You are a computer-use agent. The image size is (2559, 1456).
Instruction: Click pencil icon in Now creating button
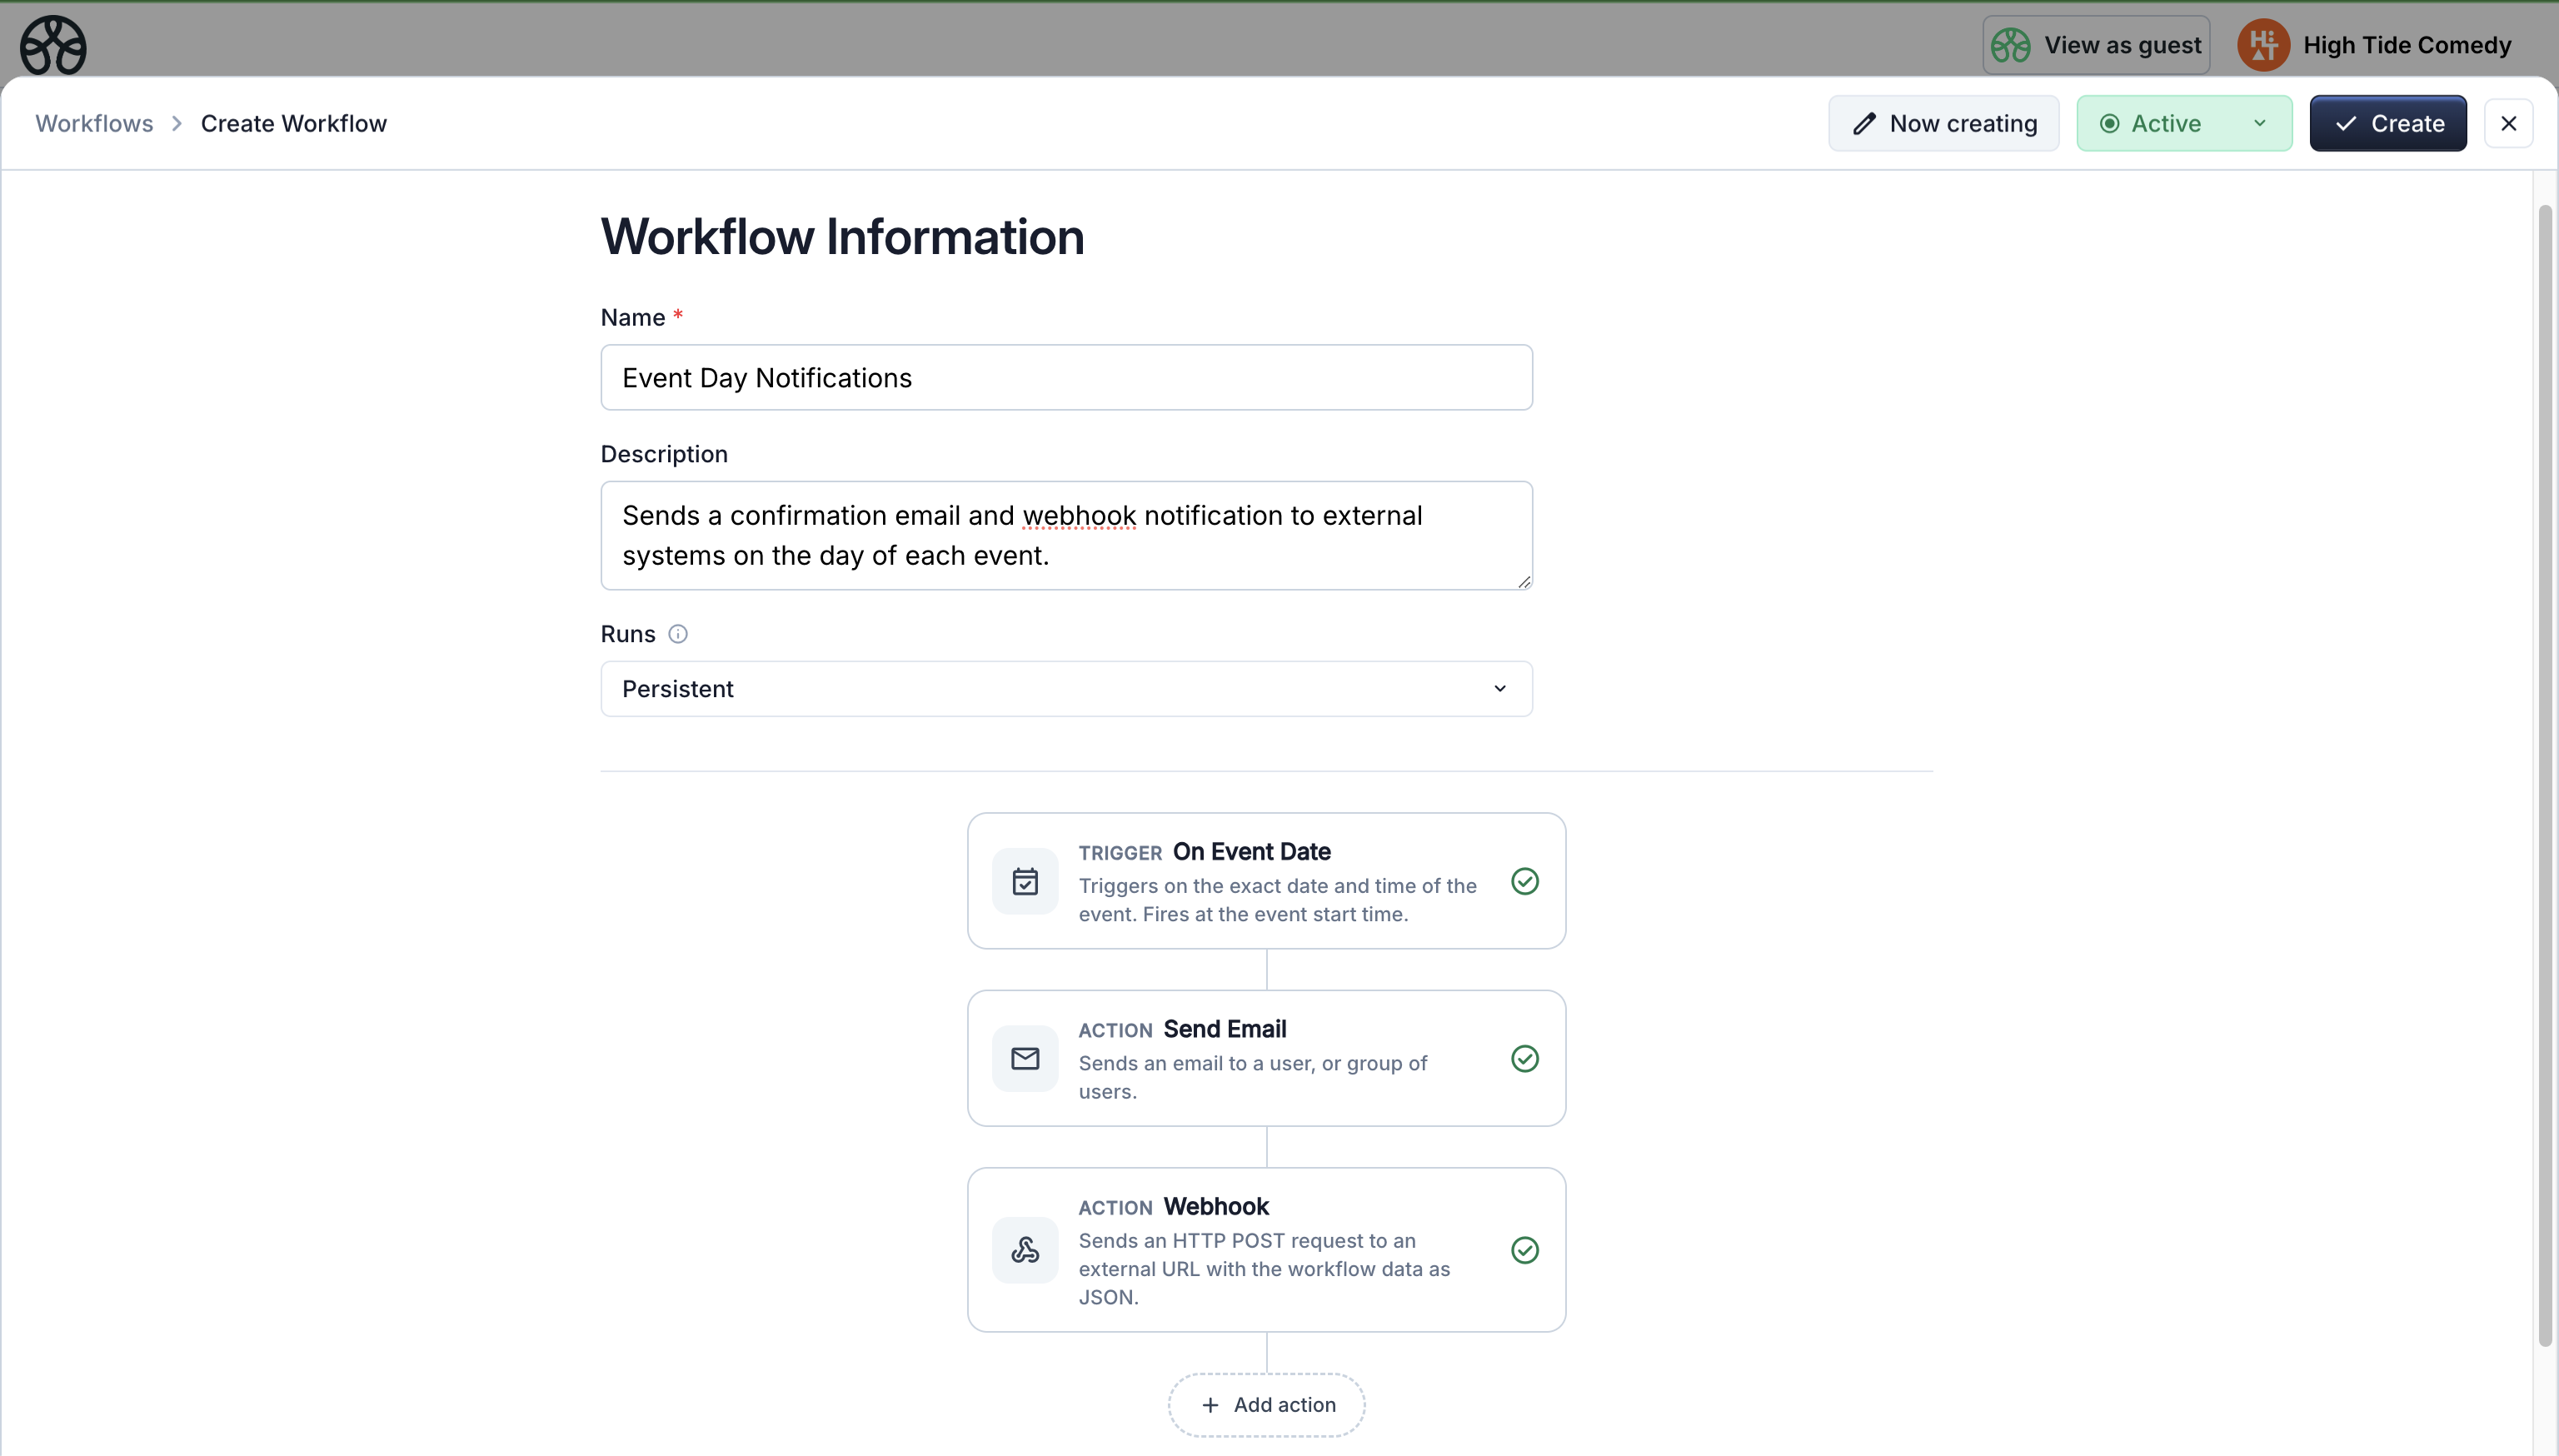click(1863, 124)
